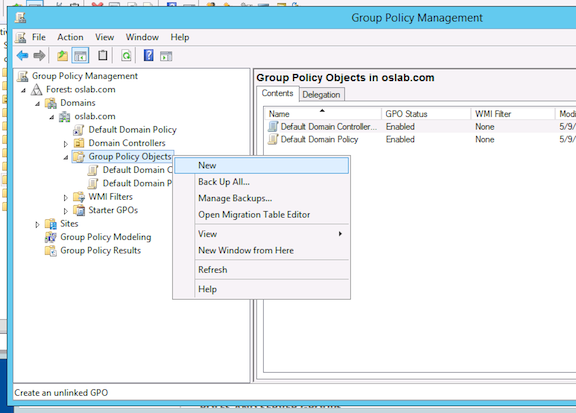Switch to the Delegation tab
This screenshot has height=413, width=576.
321,94
